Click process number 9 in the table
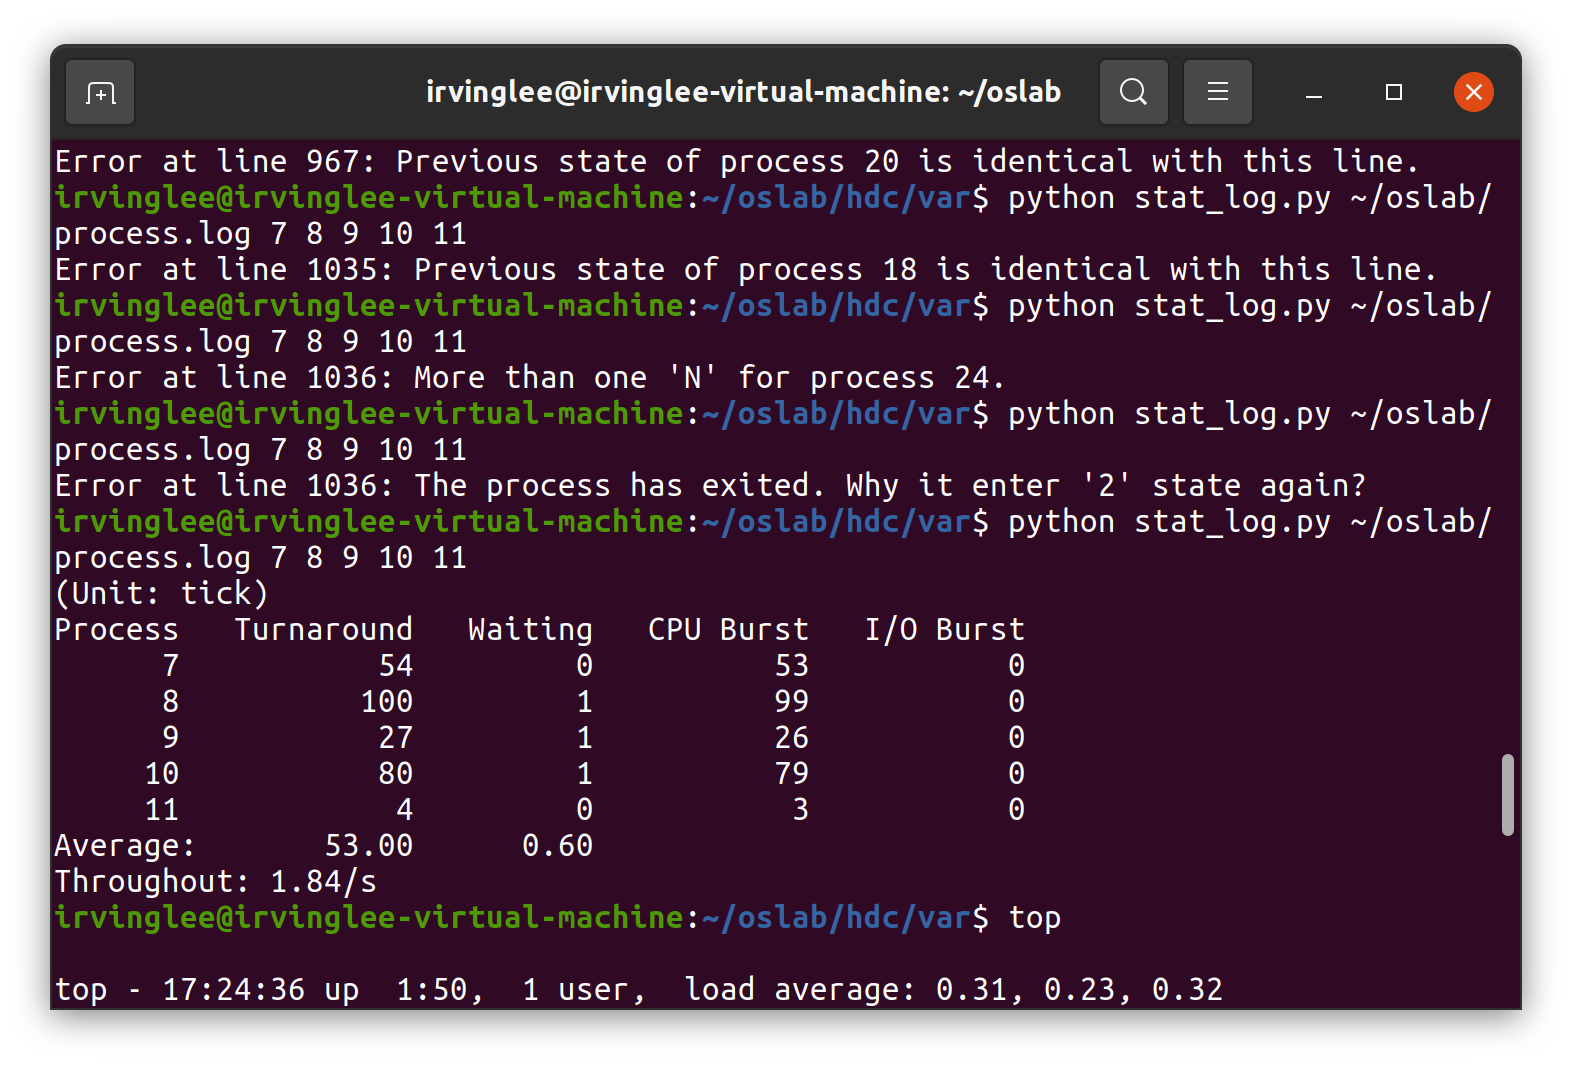The width and height of the screenshot is (1572, 1066). (x=170, y=737)
